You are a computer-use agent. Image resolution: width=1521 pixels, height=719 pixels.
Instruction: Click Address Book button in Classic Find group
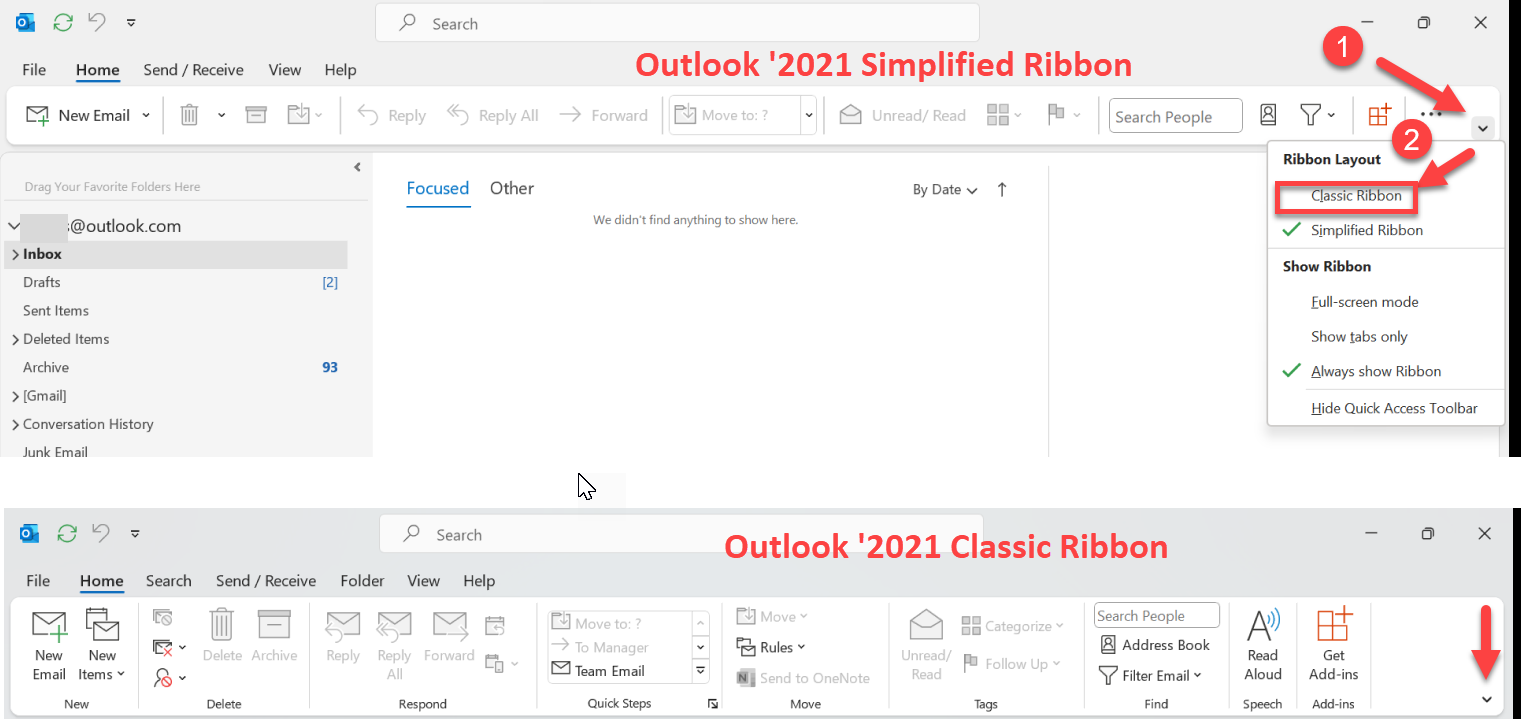pos(1154,645)
